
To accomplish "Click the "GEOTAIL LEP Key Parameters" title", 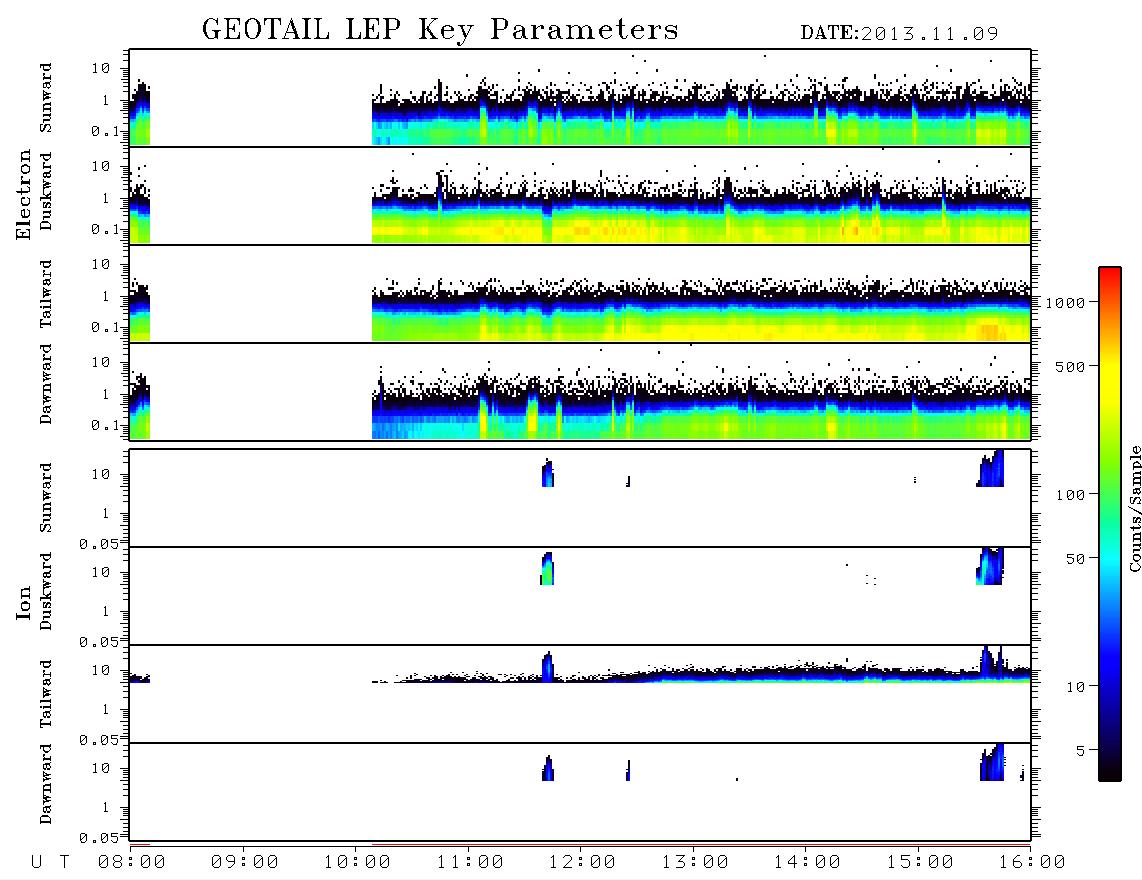I will click(440, 30).
